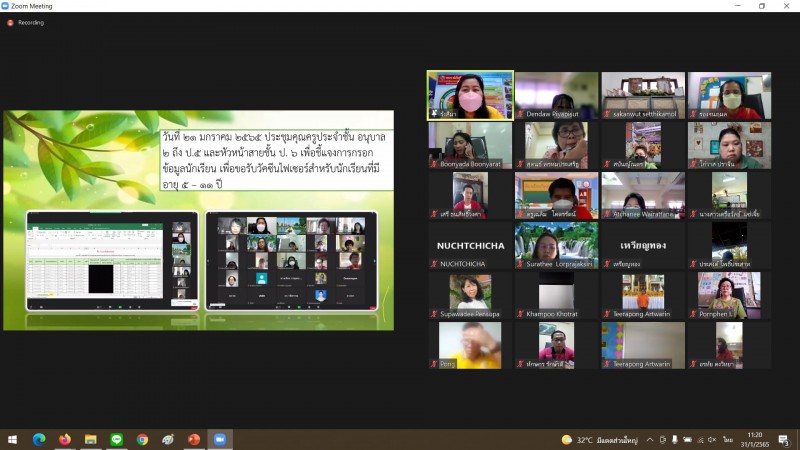Click the muted mic icon beside Pornphen
The width and height of the screenshot is (800, 450).
pyautogui.click(x=693, y=314)
